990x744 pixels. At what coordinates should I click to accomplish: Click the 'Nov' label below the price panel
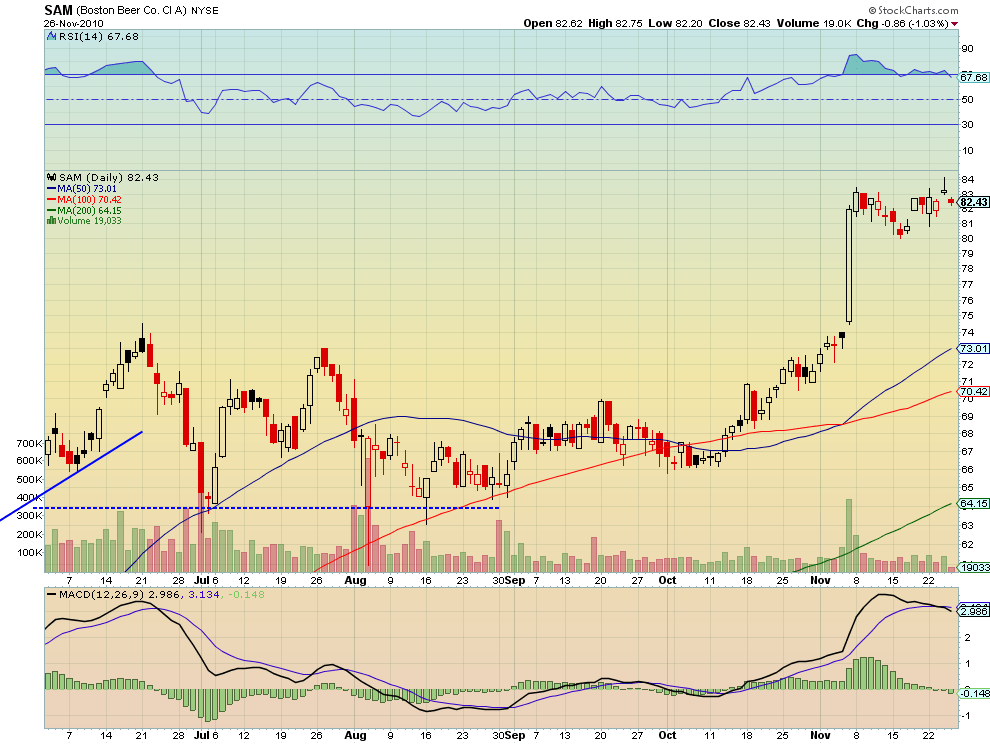(x=820, y=580)
